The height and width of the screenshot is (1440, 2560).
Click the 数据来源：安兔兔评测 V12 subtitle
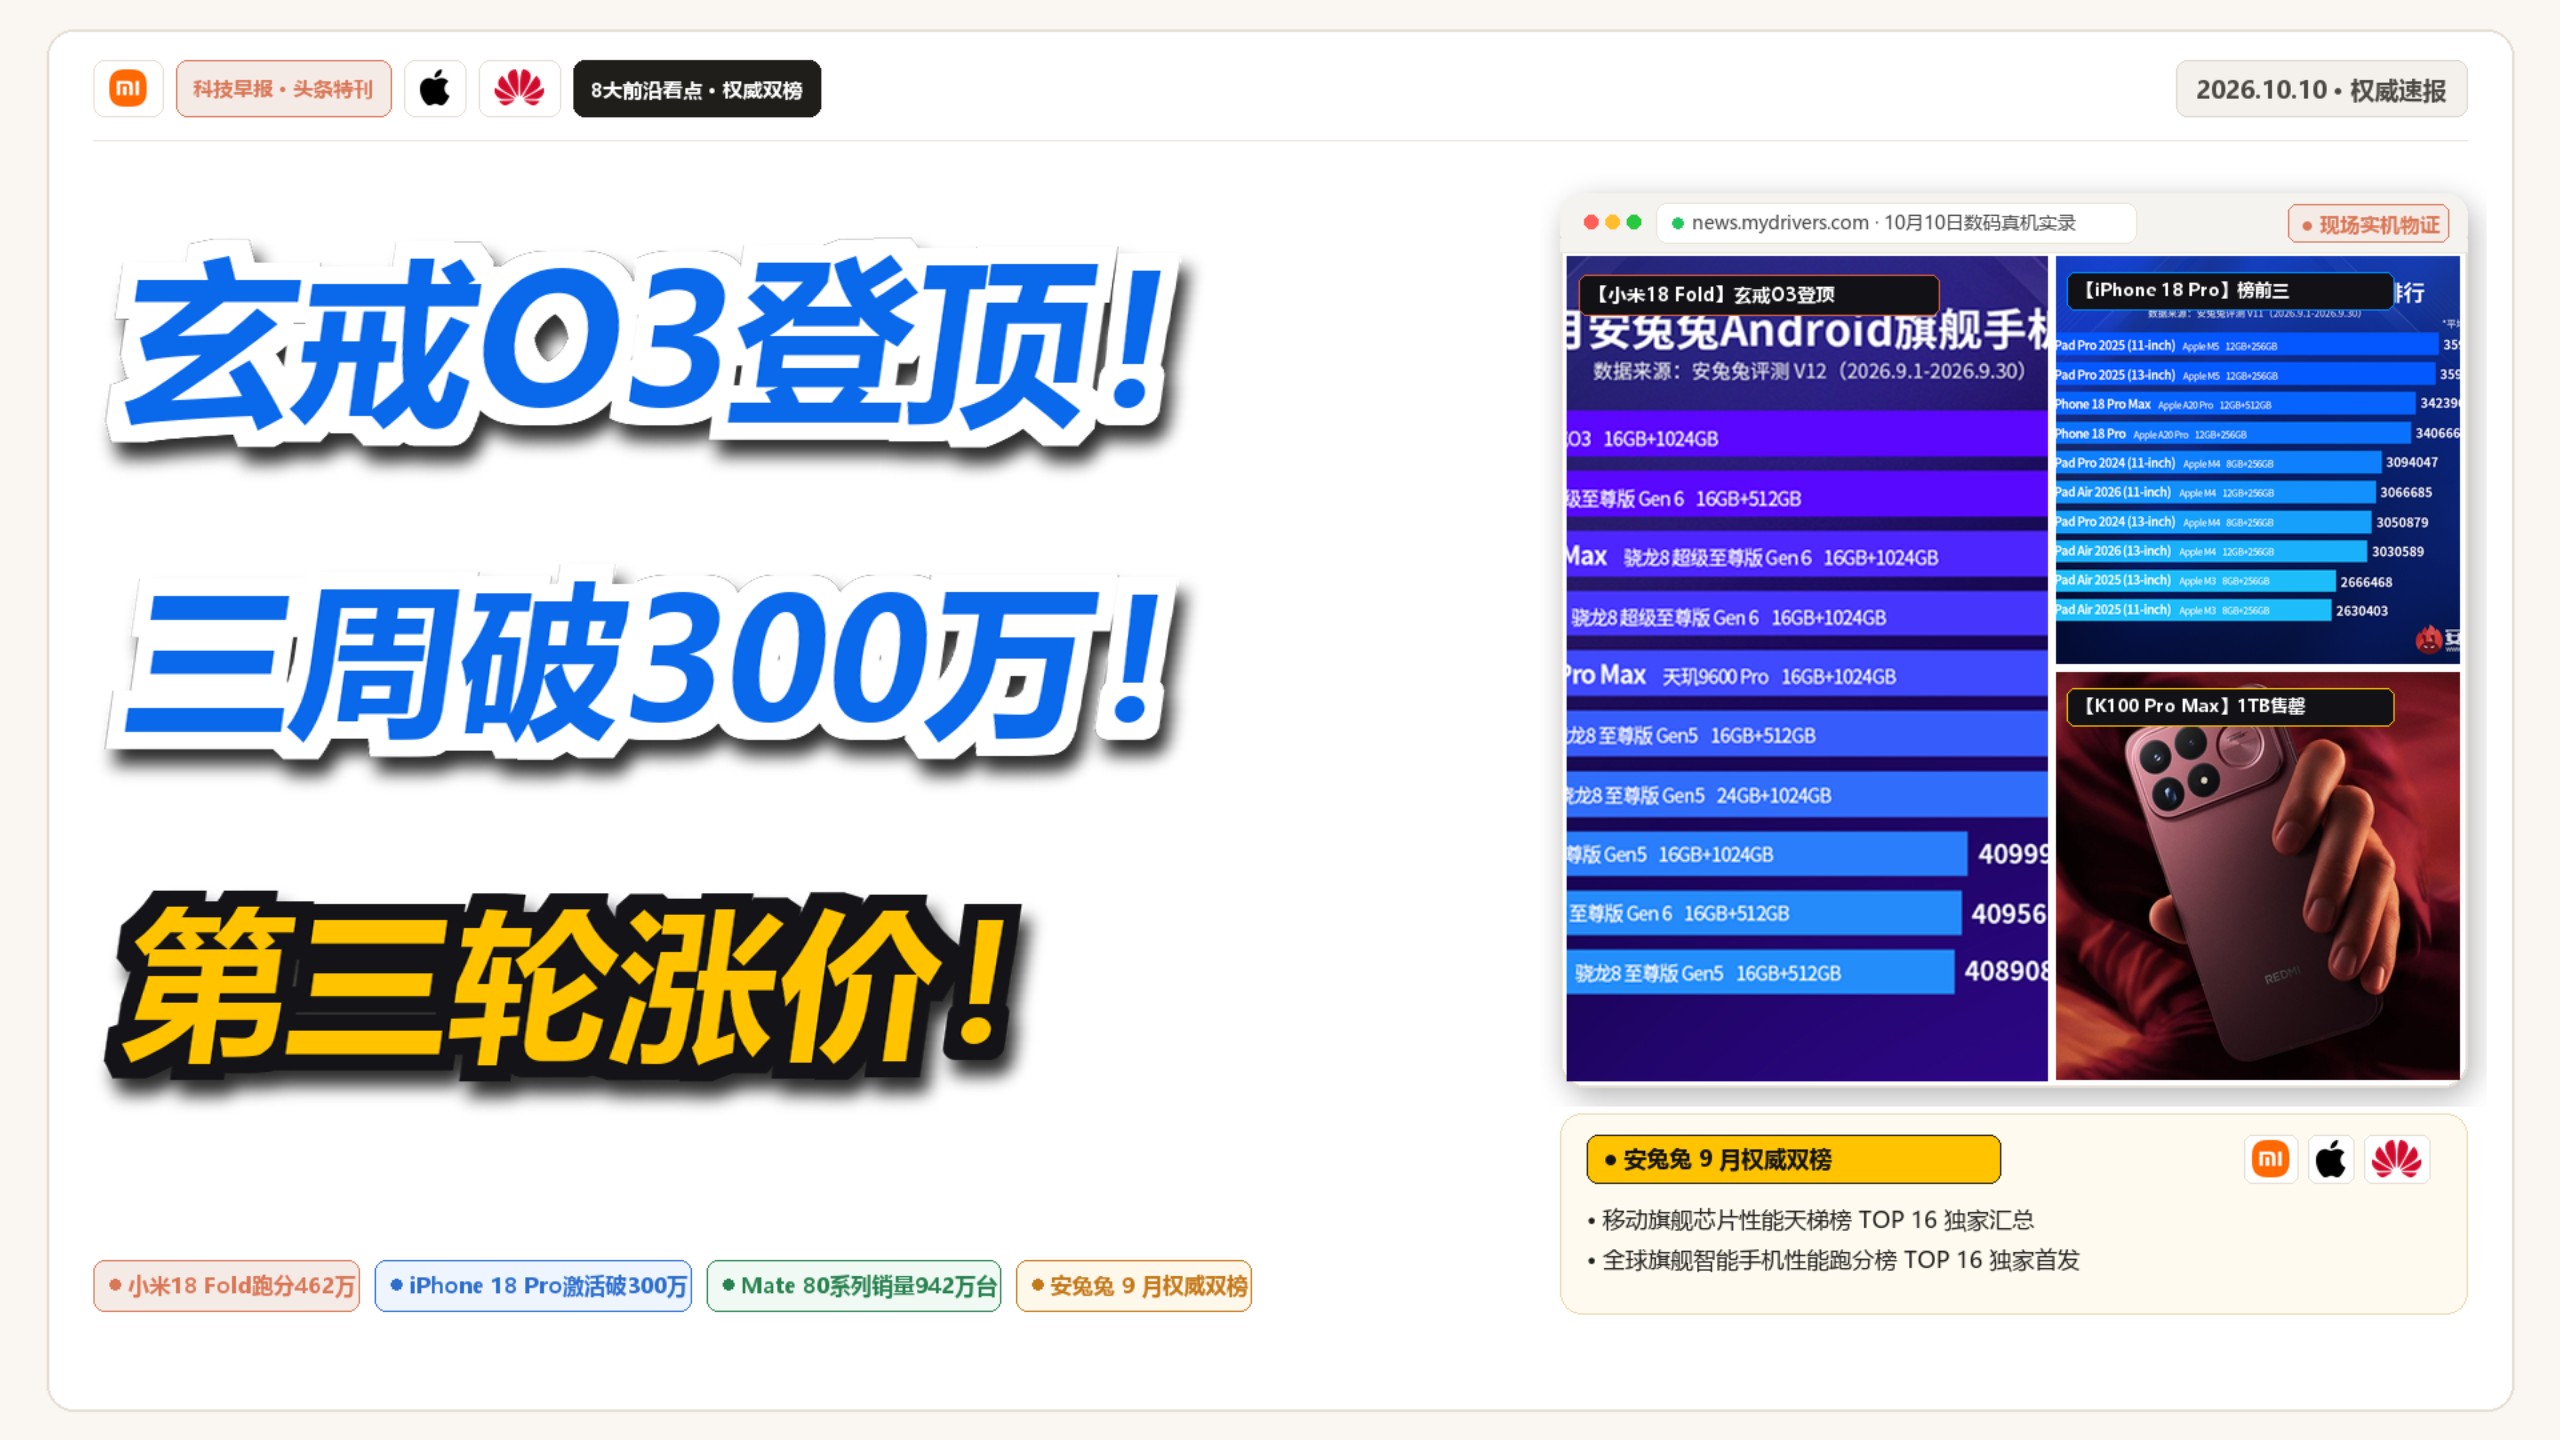(x=1808, y=371)
